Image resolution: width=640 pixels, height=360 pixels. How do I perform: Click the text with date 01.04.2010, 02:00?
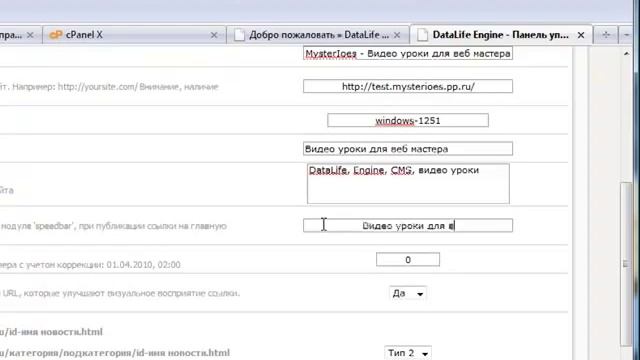90,265
